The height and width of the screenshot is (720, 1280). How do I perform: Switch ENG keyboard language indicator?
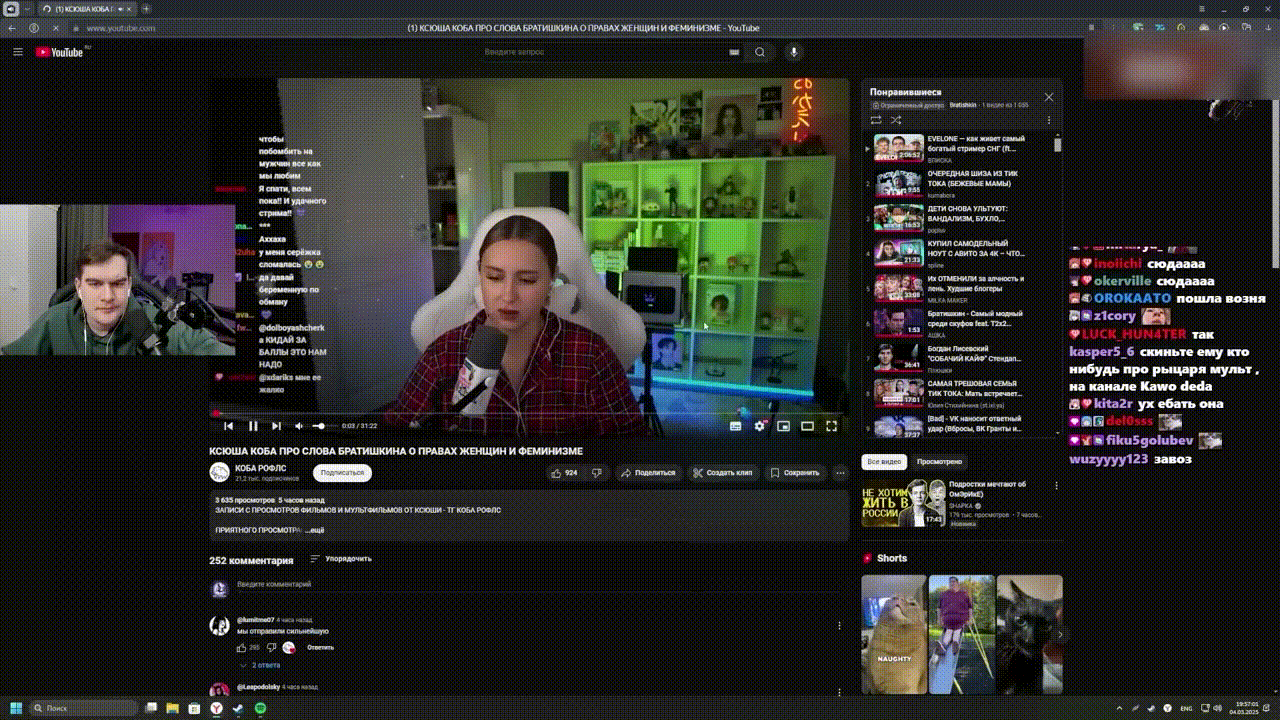(1186, 708)
